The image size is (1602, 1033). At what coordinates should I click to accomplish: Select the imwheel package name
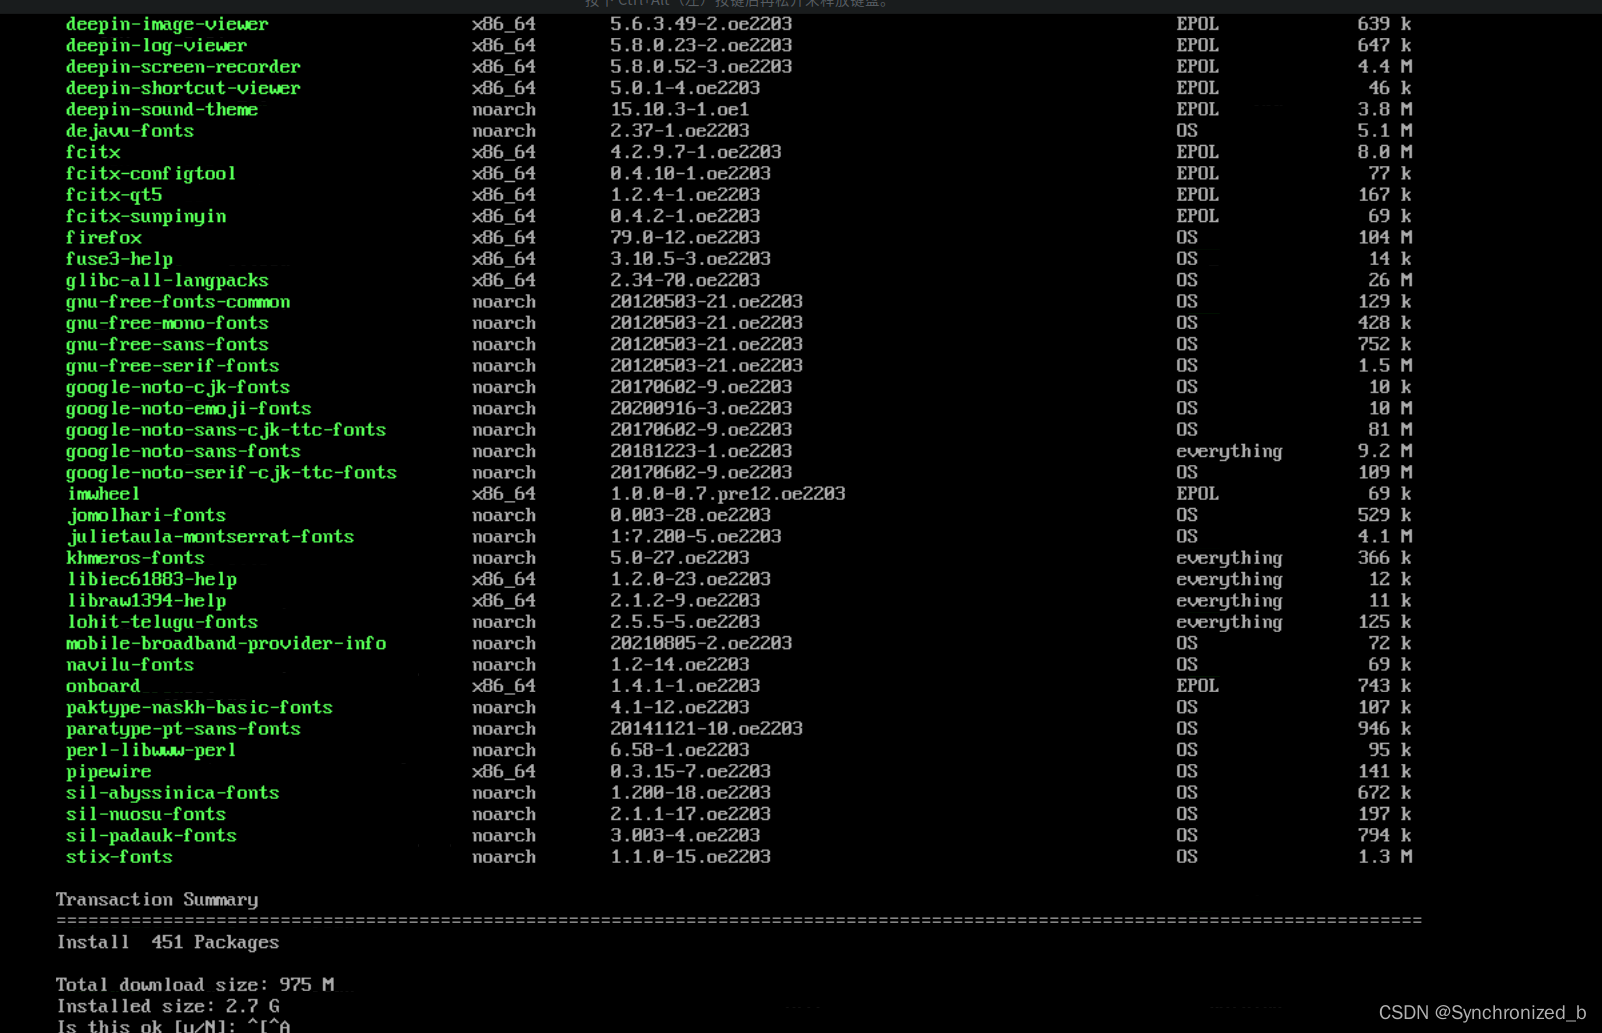[104, 494]
